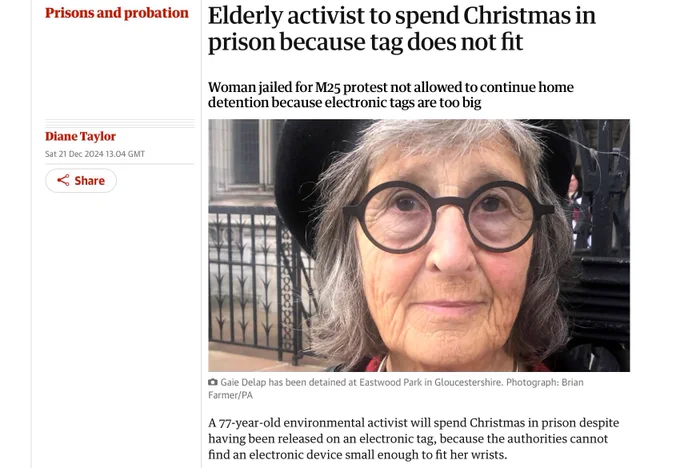Click the words home detention in standfirst
The height and width of the screenshot is (468, 680).
390,95
